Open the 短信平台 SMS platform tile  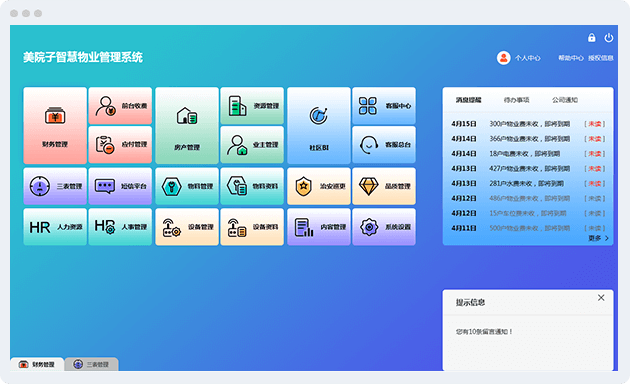click(x=120, y=186)
